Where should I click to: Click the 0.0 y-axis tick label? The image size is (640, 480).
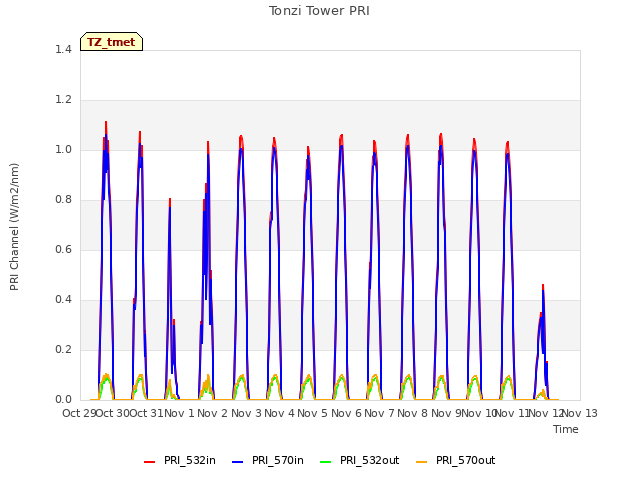pyautogui.click(x=63, y=400)
